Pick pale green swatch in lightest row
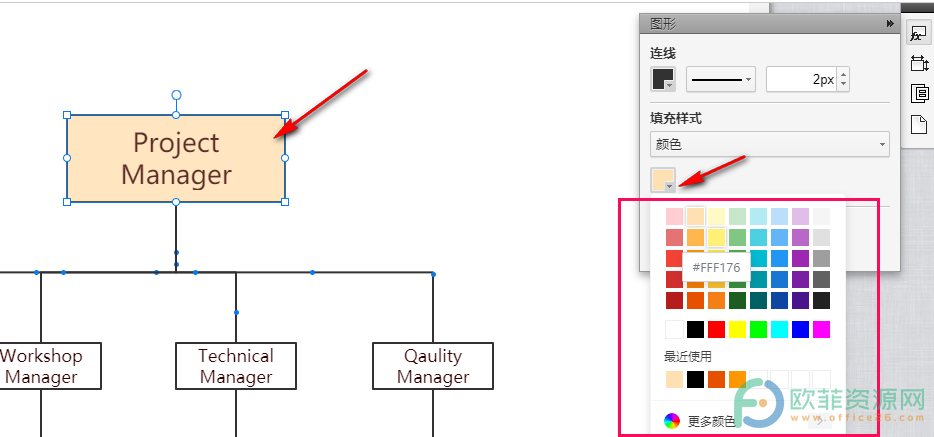Screen dimensions: 934x437 tap(737, 216)
